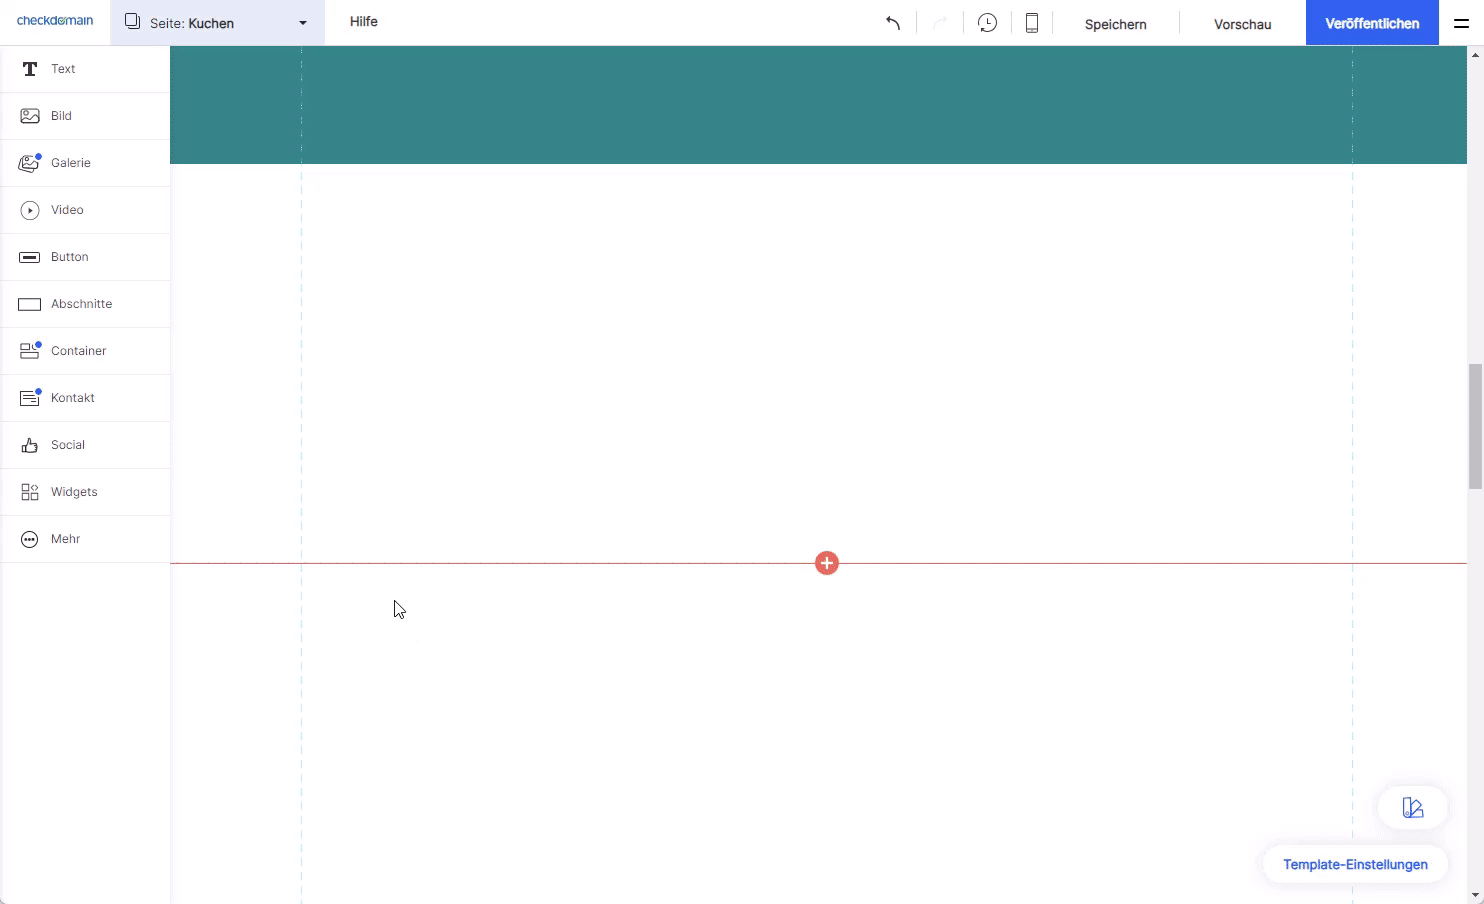Open the version history clock icon

point(987,23)
